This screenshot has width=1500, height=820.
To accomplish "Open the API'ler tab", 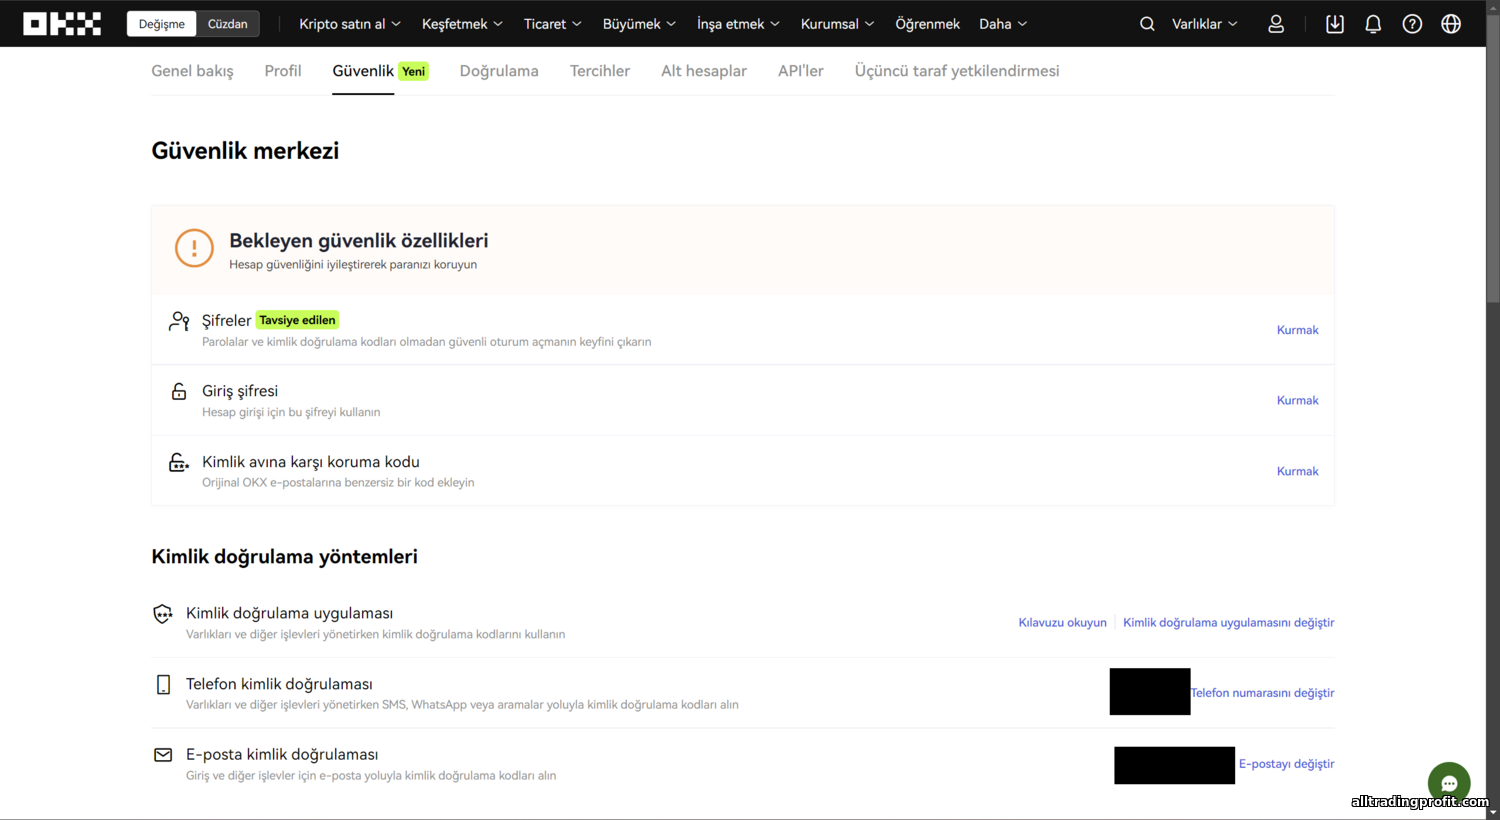I will [x=801, y=71].
